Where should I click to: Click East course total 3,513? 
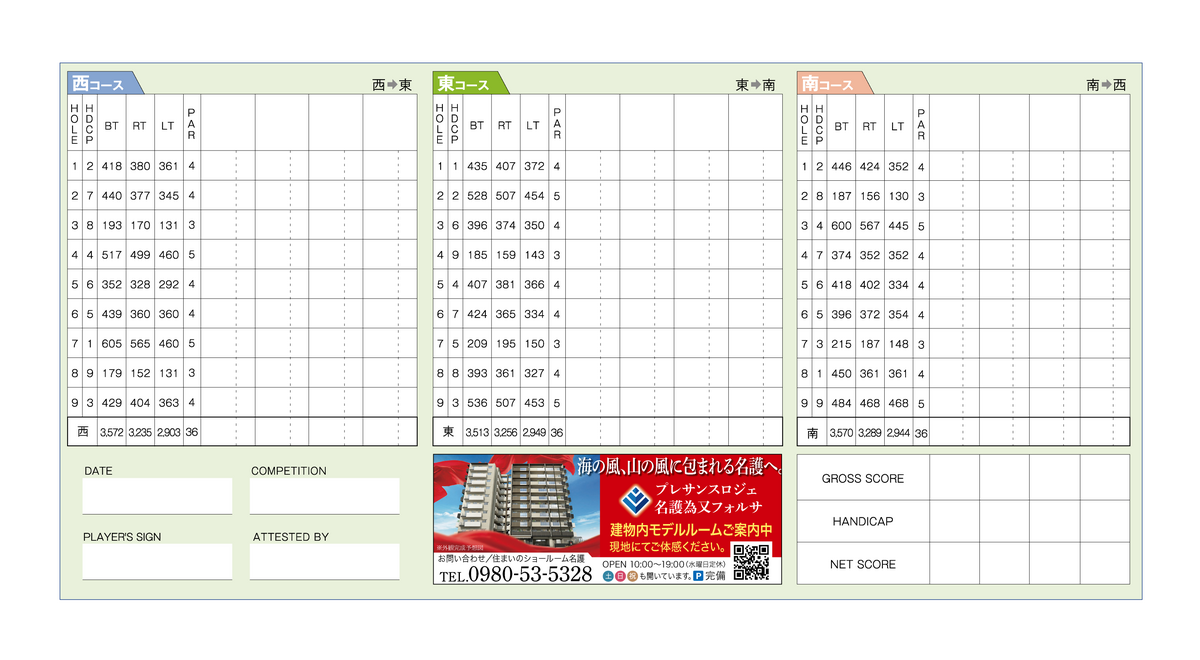click(x=477, y=433)
